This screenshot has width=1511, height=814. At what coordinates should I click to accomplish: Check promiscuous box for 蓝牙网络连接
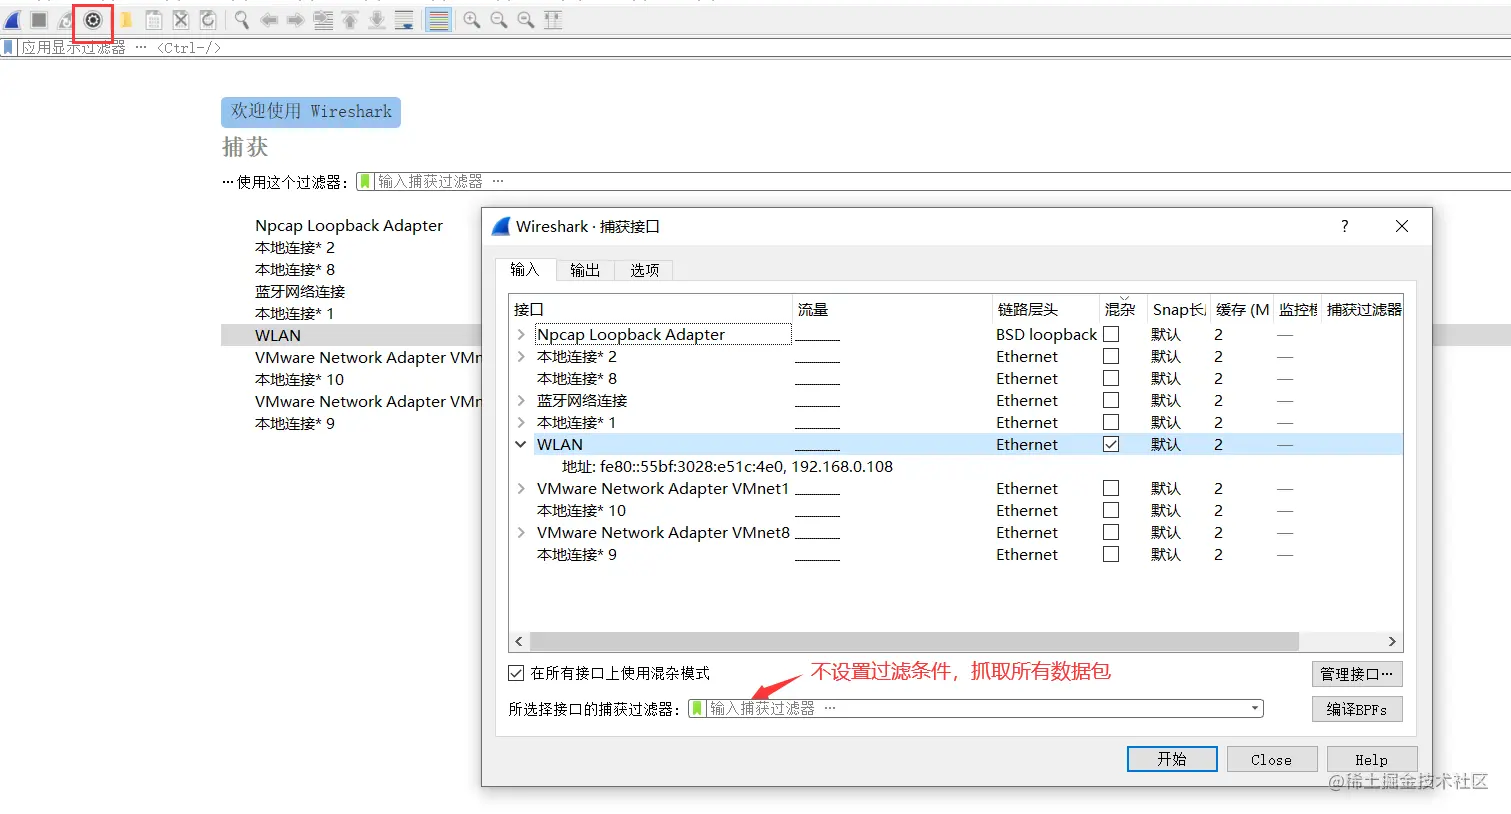1111,400
